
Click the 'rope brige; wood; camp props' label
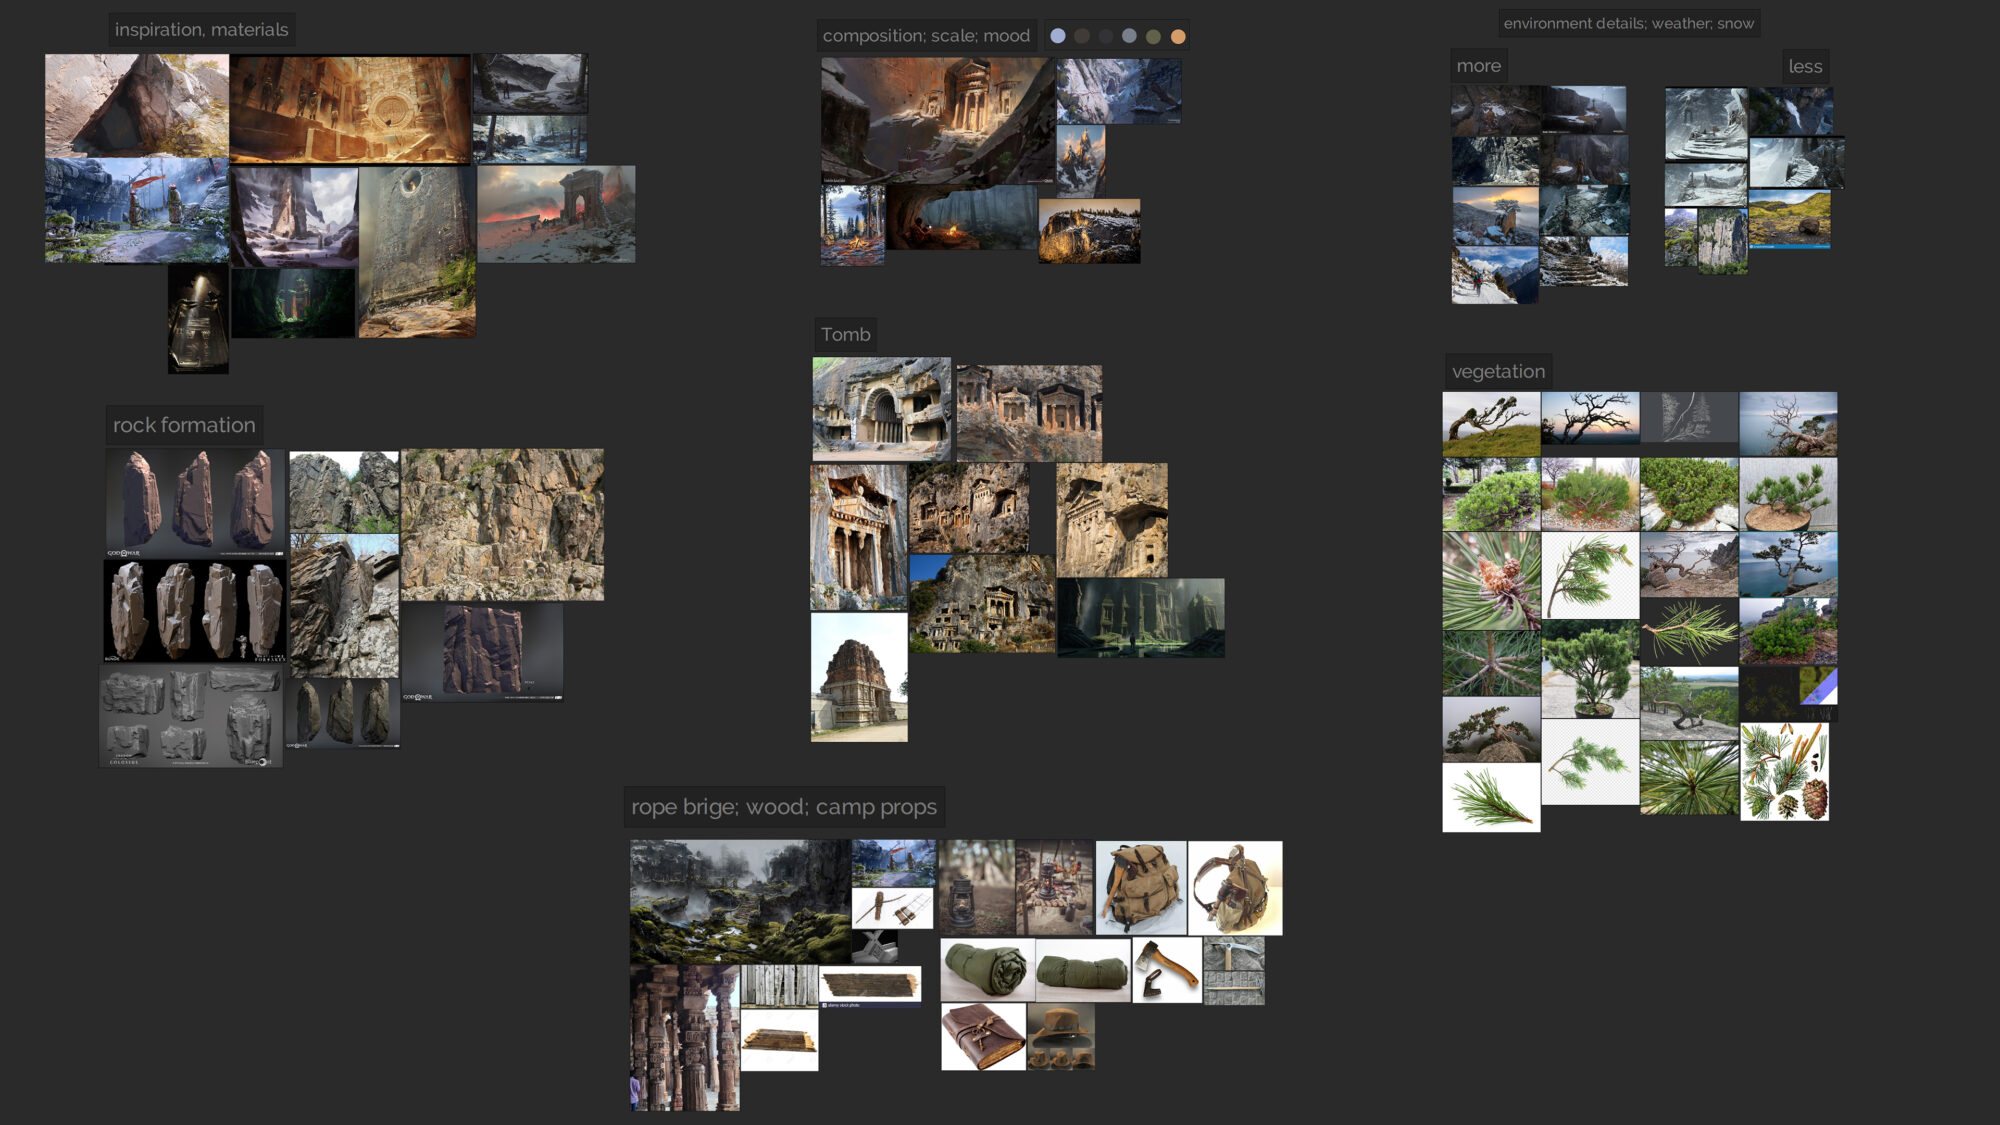(x=783, y=807)
